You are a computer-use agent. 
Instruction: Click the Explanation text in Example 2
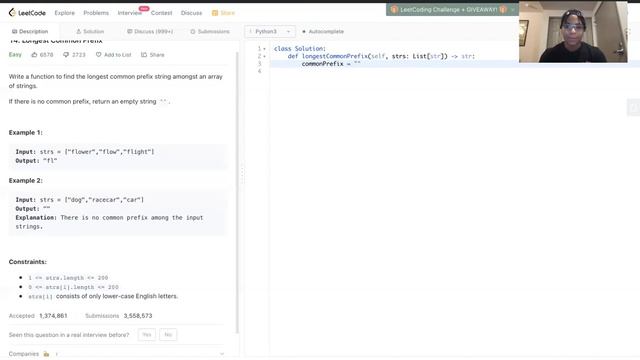click(x=109, y=222)
